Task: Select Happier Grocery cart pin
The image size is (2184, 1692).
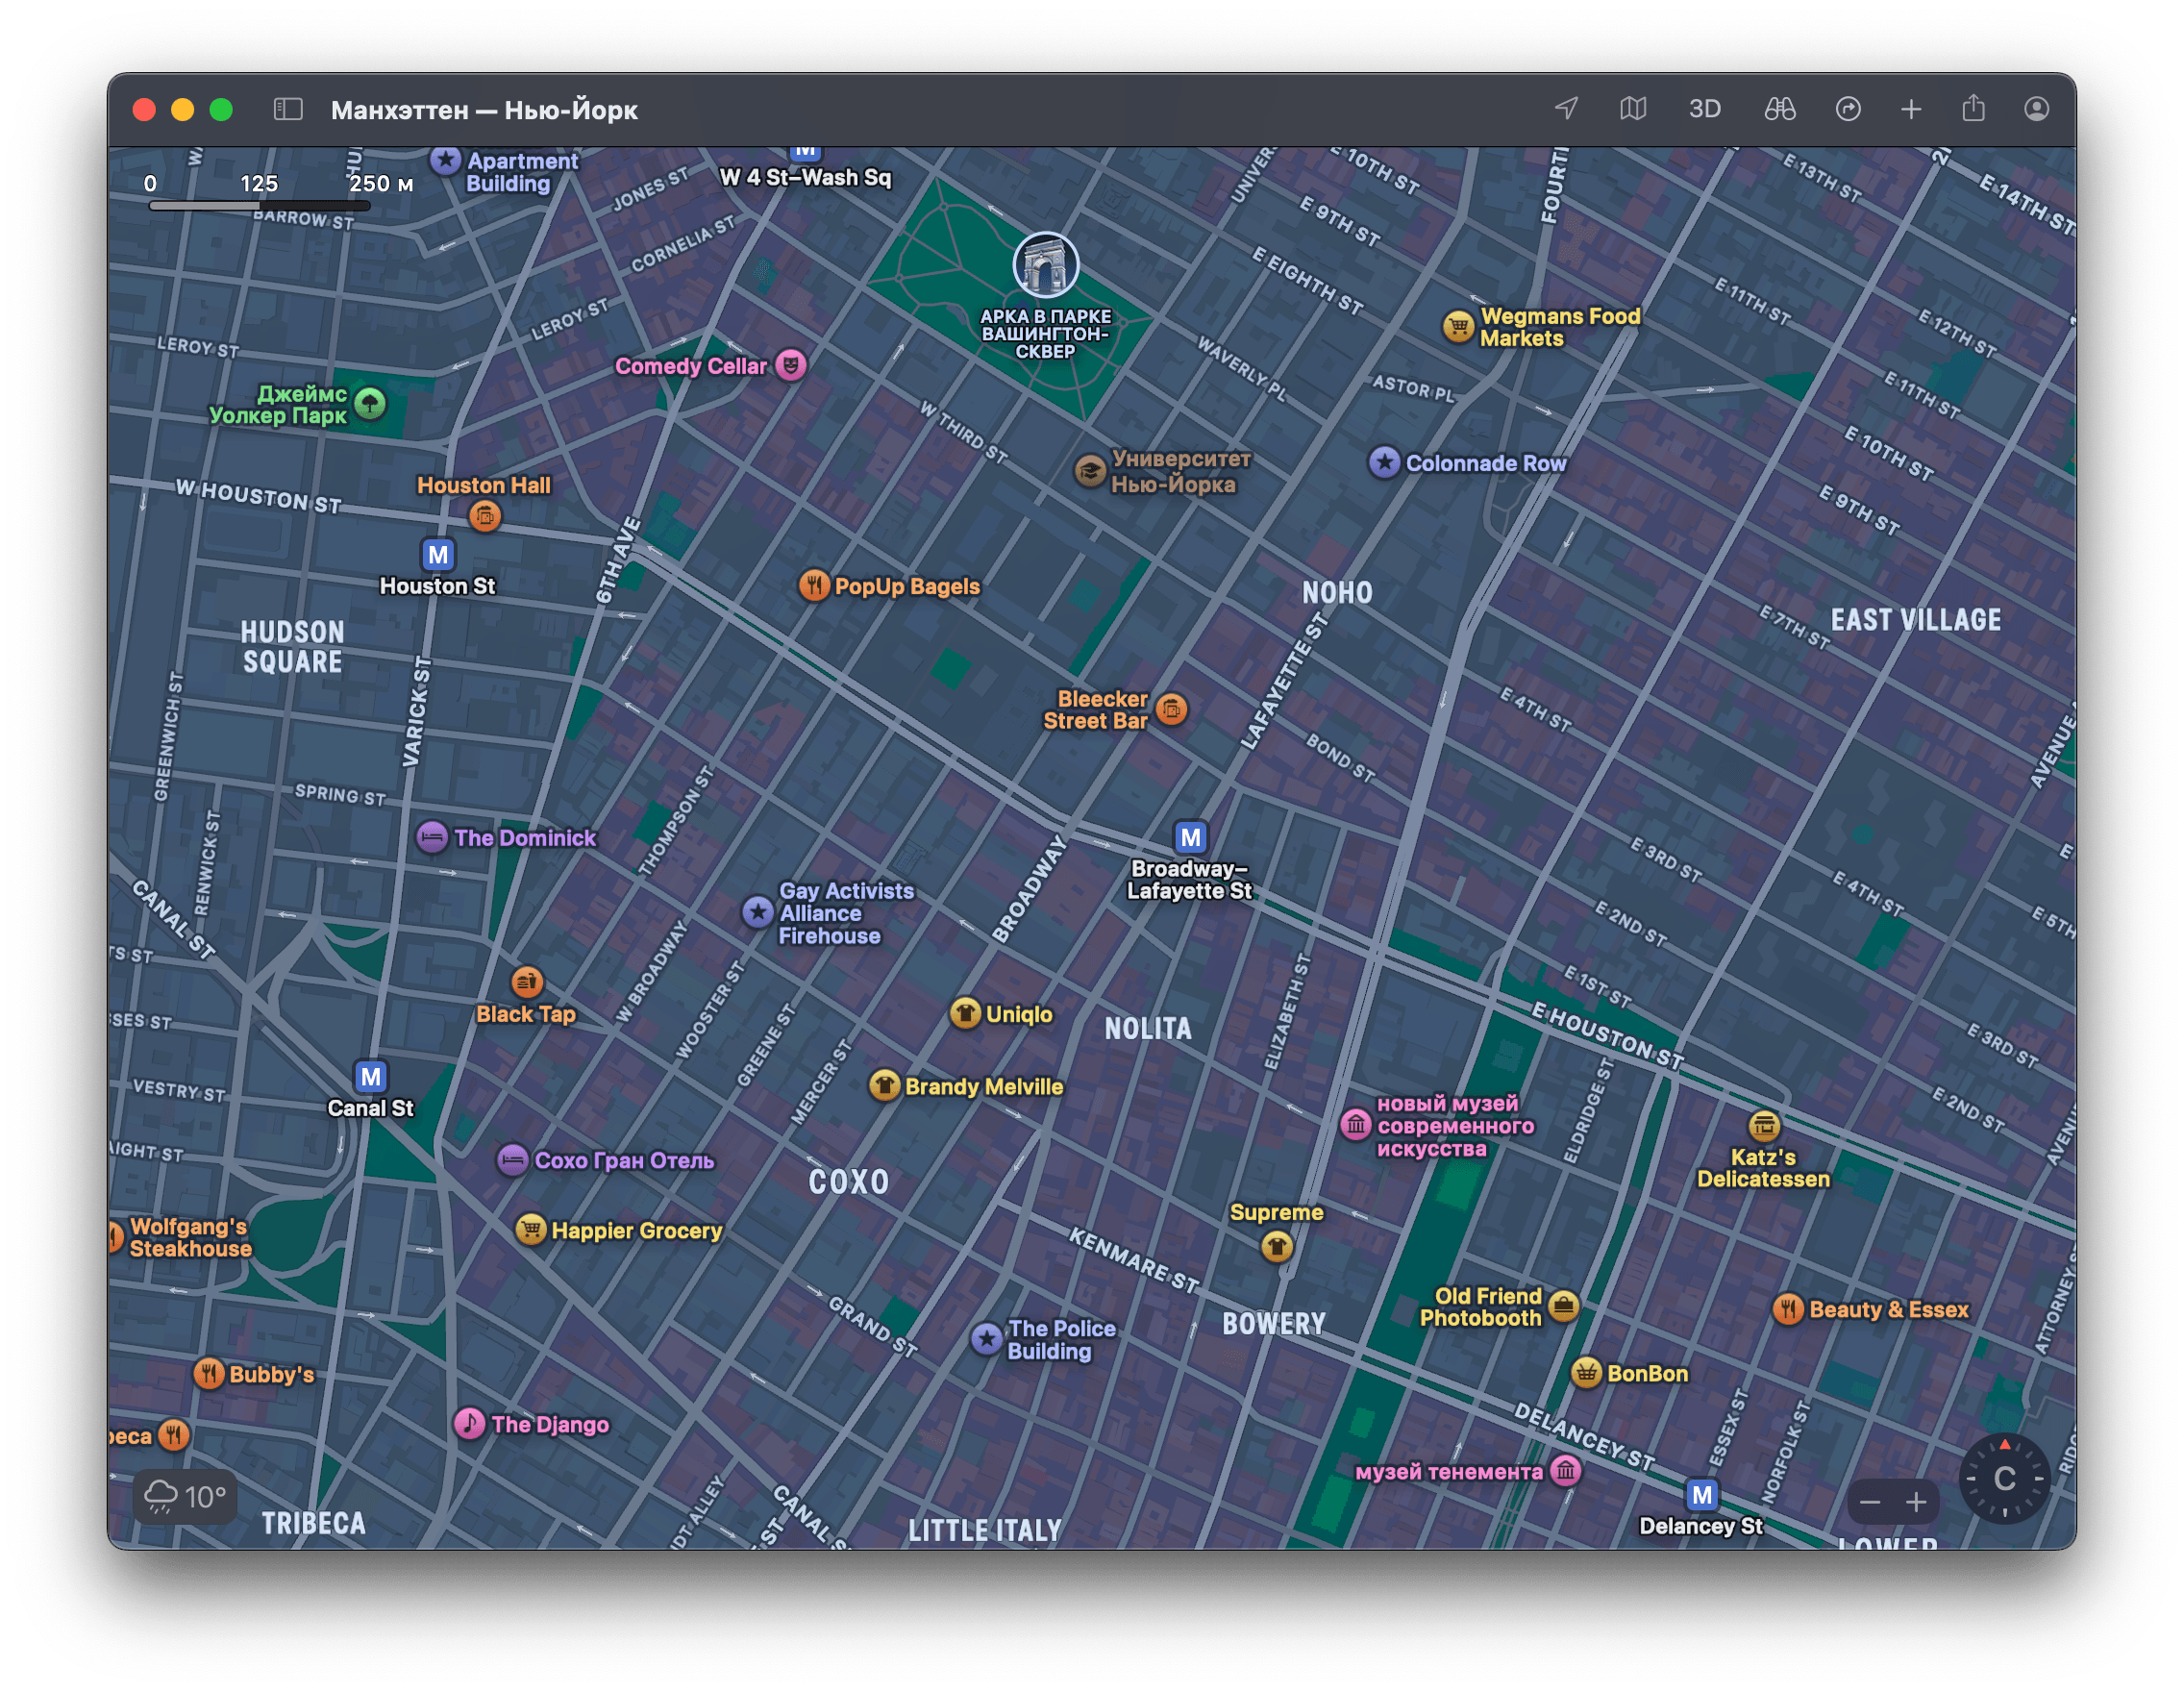Action: (531, 1229)
